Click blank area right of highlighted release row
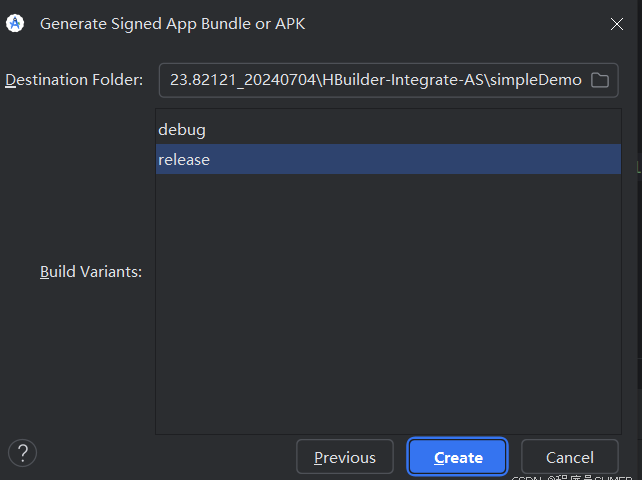642x480 pixels. click(x=450, y=159)
